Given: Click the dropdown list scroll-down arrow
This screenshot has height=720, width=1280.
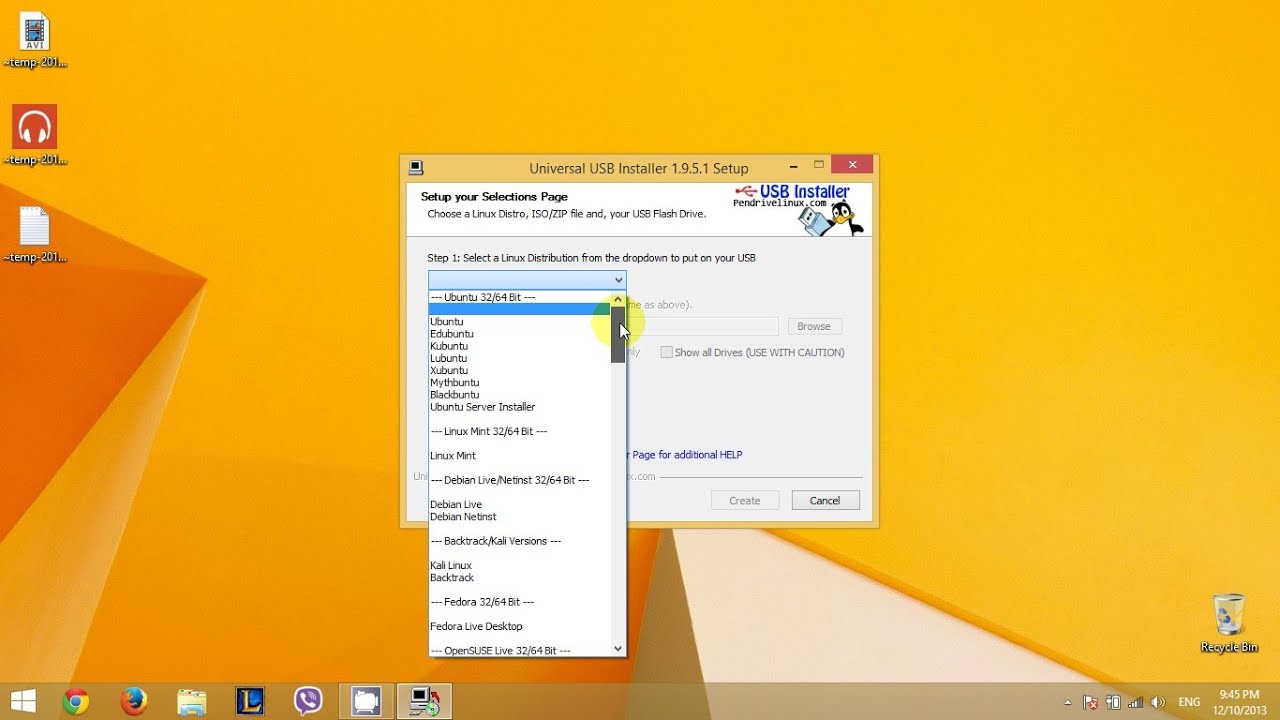Looking at the screenshot, I should click(x=618, y=648).
